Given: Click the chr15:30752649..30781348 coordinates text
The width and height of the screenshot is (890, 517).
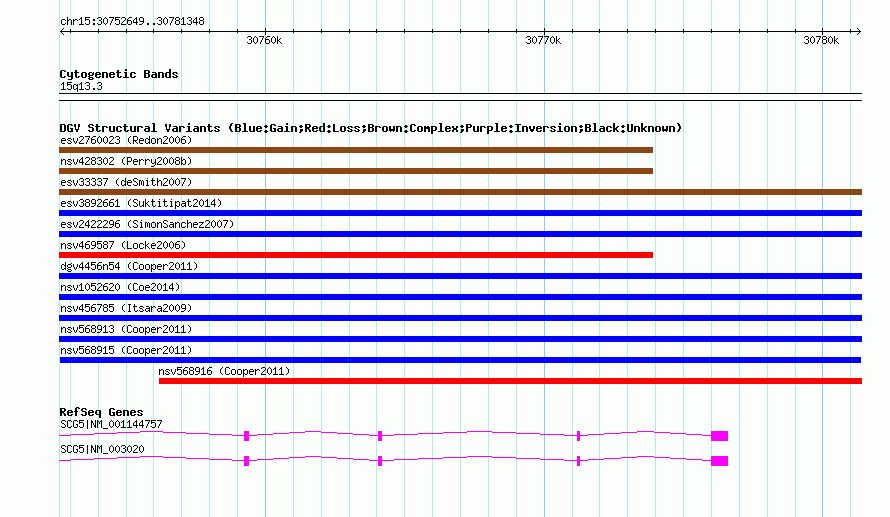Looking at the screenshot, I should (x=132, y=22).
